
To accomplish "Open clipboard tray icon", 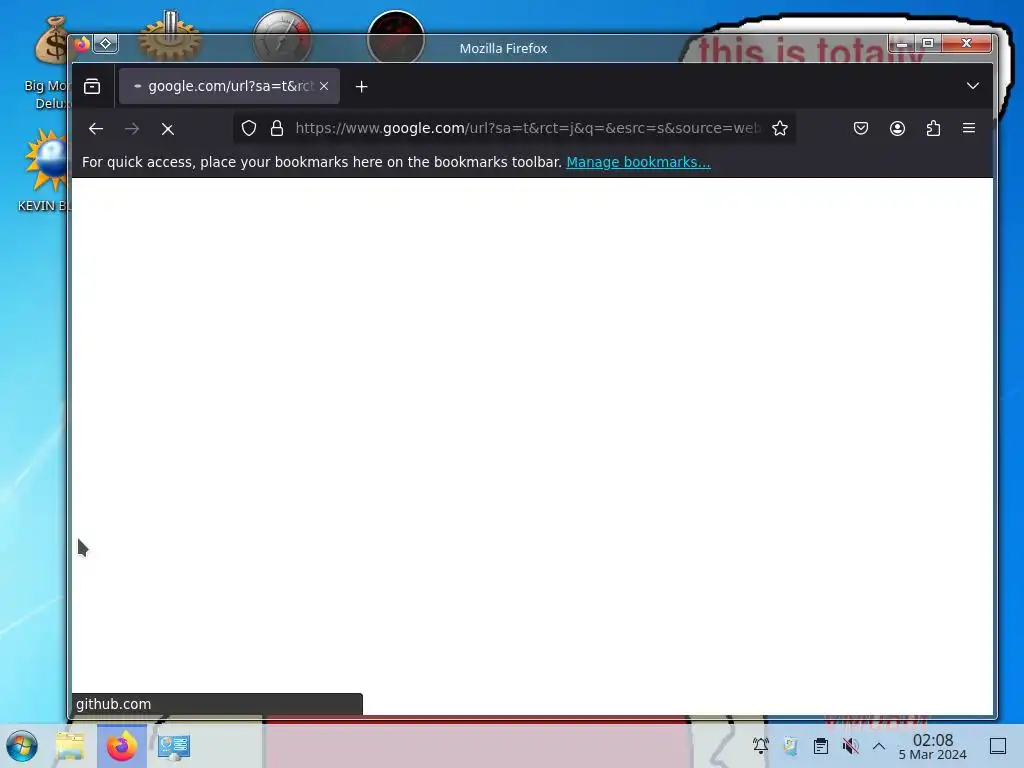I will click(821, 746).
